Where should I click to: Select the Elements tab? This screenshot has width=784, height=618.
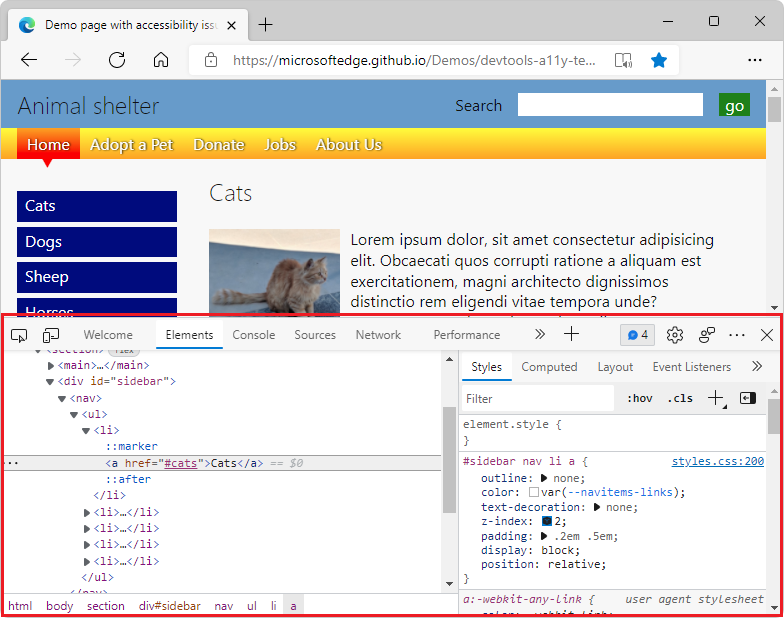point(190,335)
